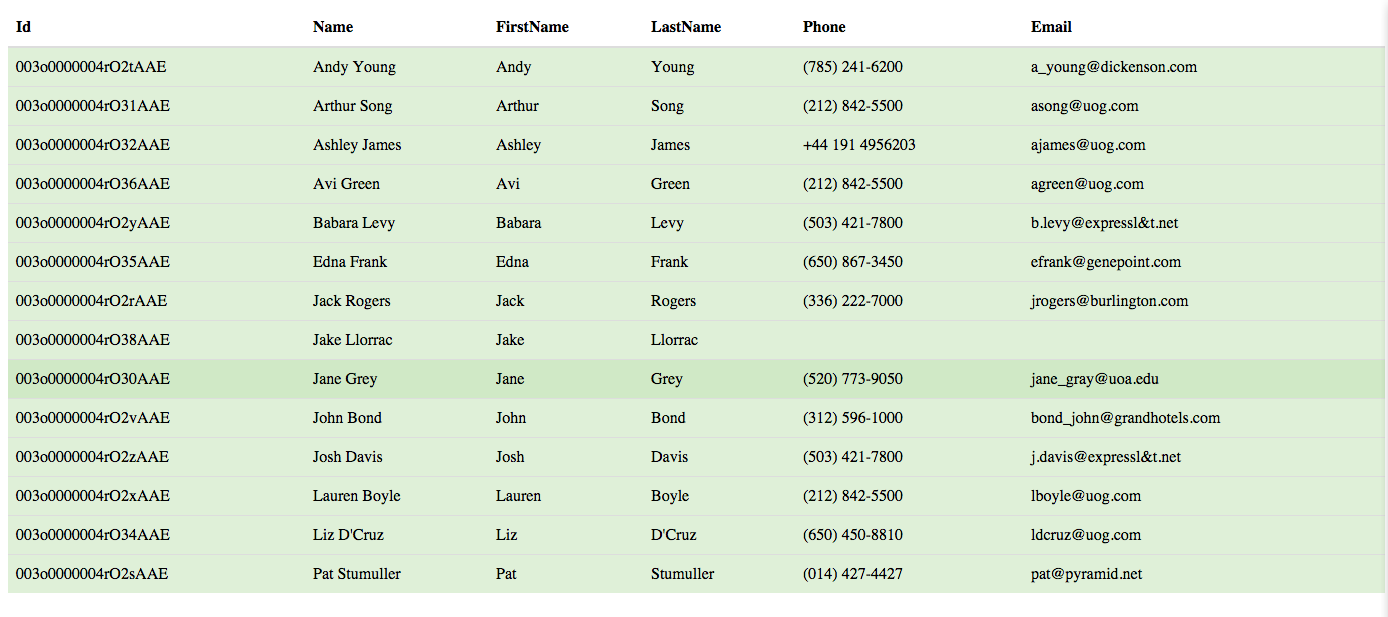Select Ashley James's phone number +44 191 4956203
The image size is (1388, 617).
859,145
